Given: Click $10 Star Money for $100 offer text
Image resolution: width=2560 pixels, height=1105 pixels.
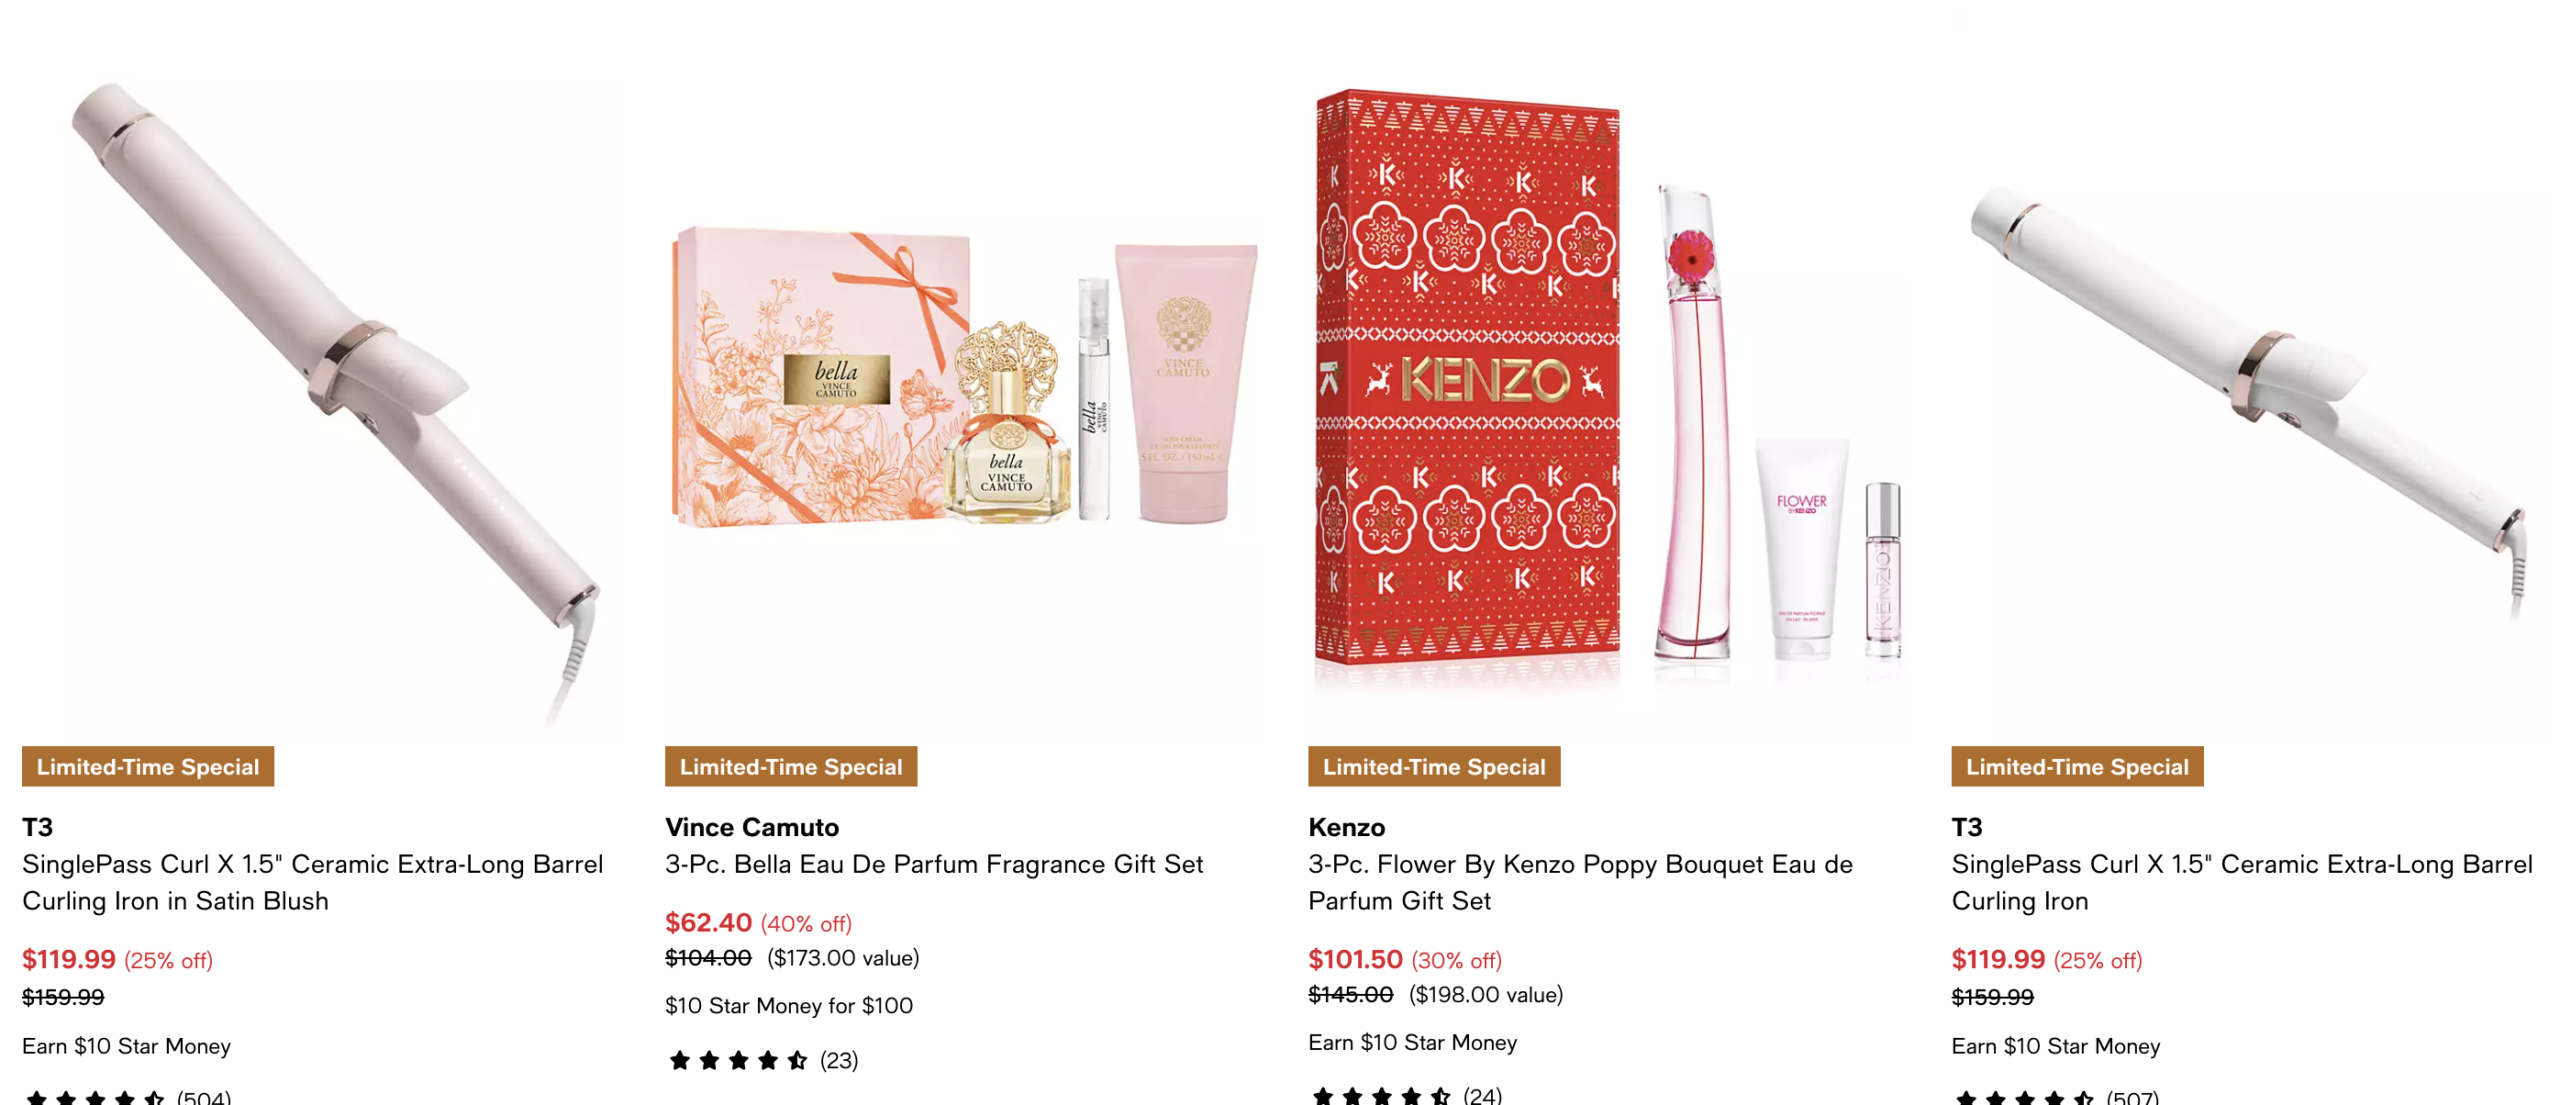Looking at the screenshot, I should pyautogui.click(x=789, y=1005).
